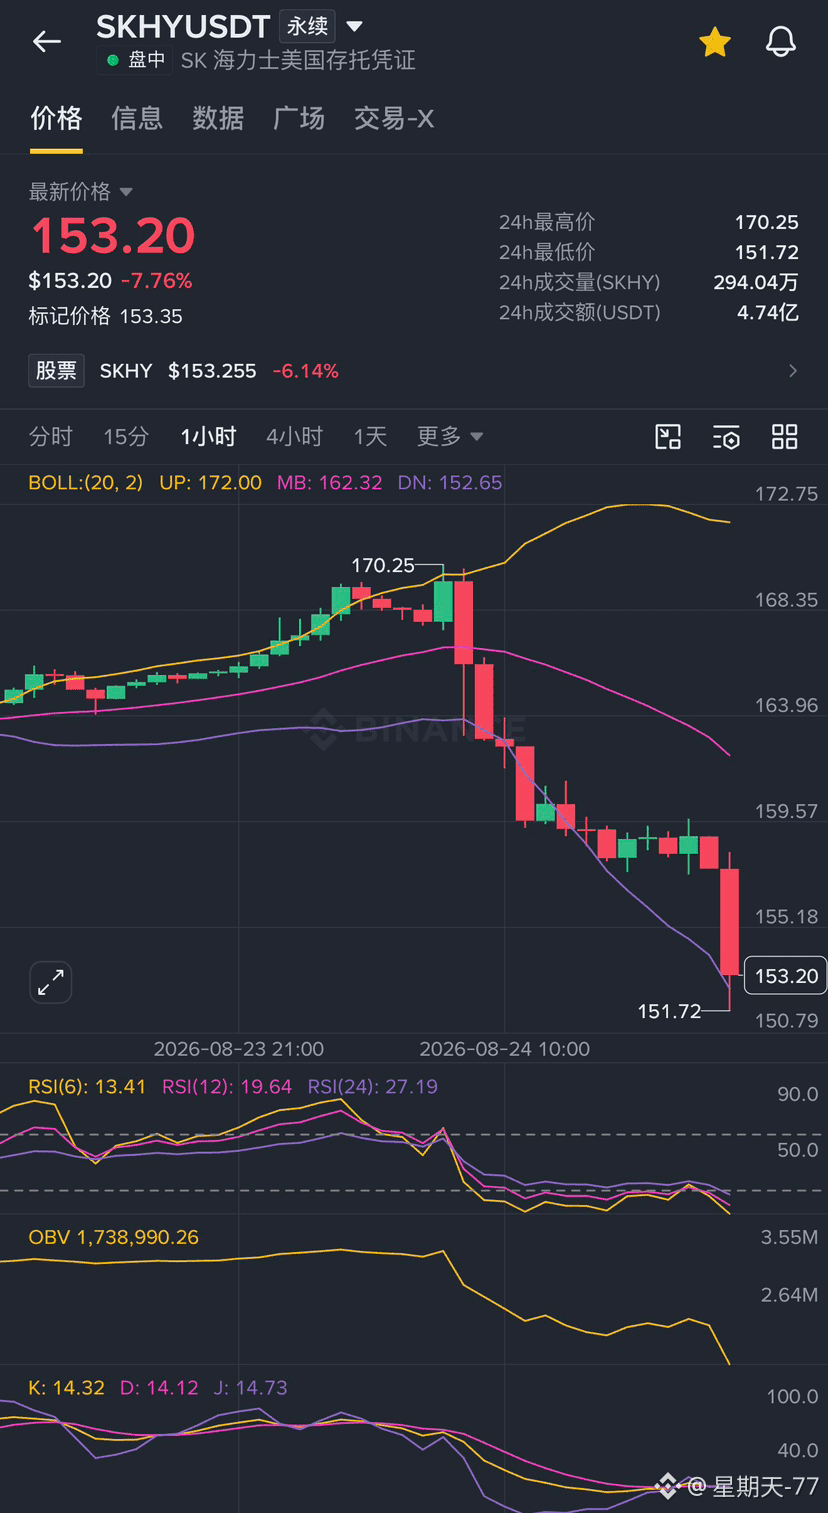Open the 股票 SKHY stock row
Screen dimensions: 828x1513
tap(414, 371)
